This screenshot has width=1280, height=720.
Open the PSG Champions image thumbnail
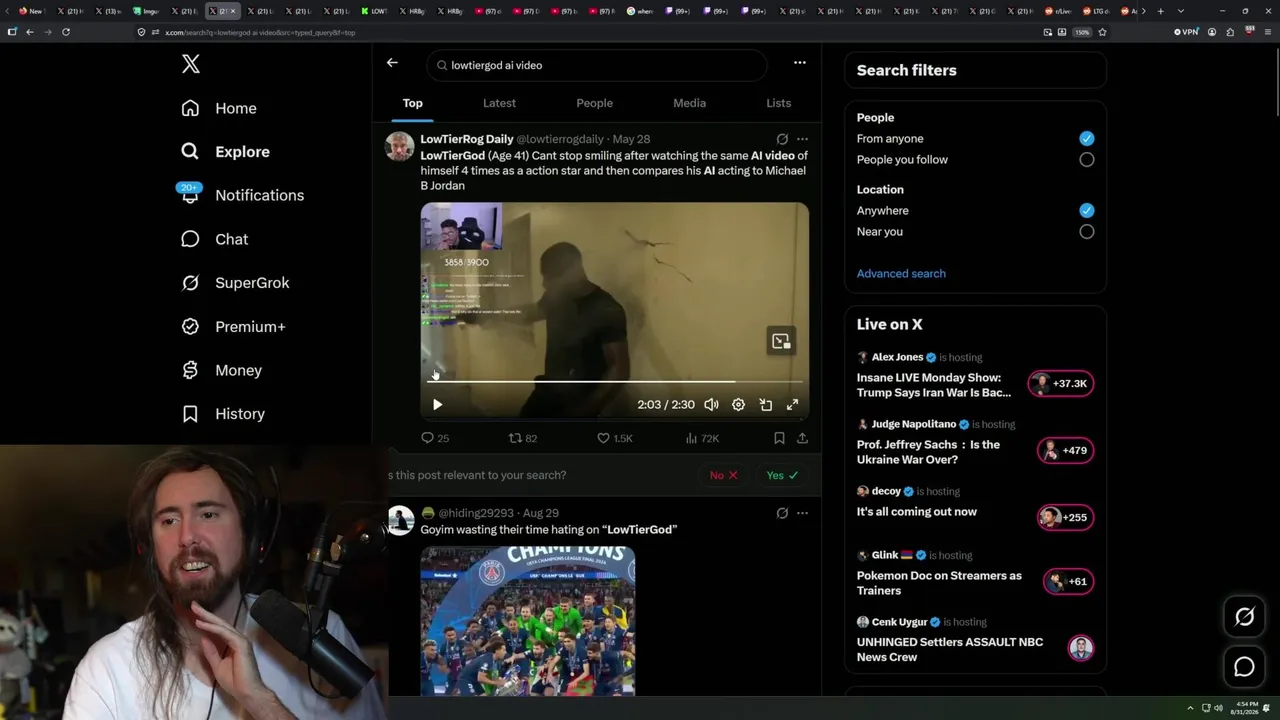[x=528, y=621]
